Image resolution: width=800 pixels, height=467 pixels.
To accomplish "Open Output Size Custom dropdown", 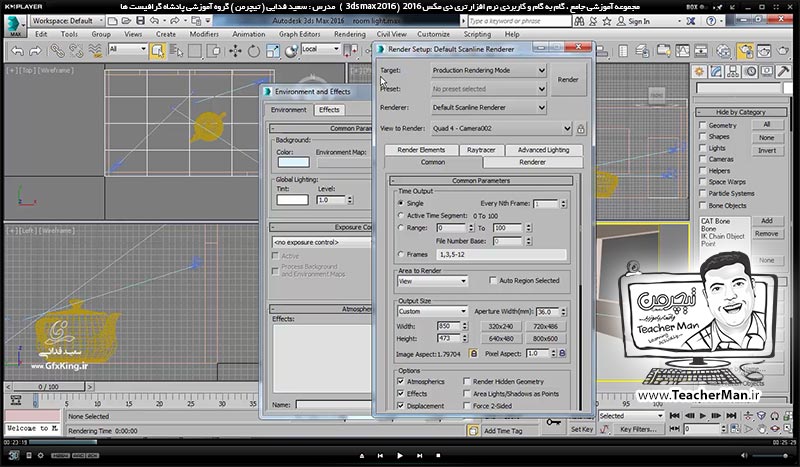I will [432, 311].
